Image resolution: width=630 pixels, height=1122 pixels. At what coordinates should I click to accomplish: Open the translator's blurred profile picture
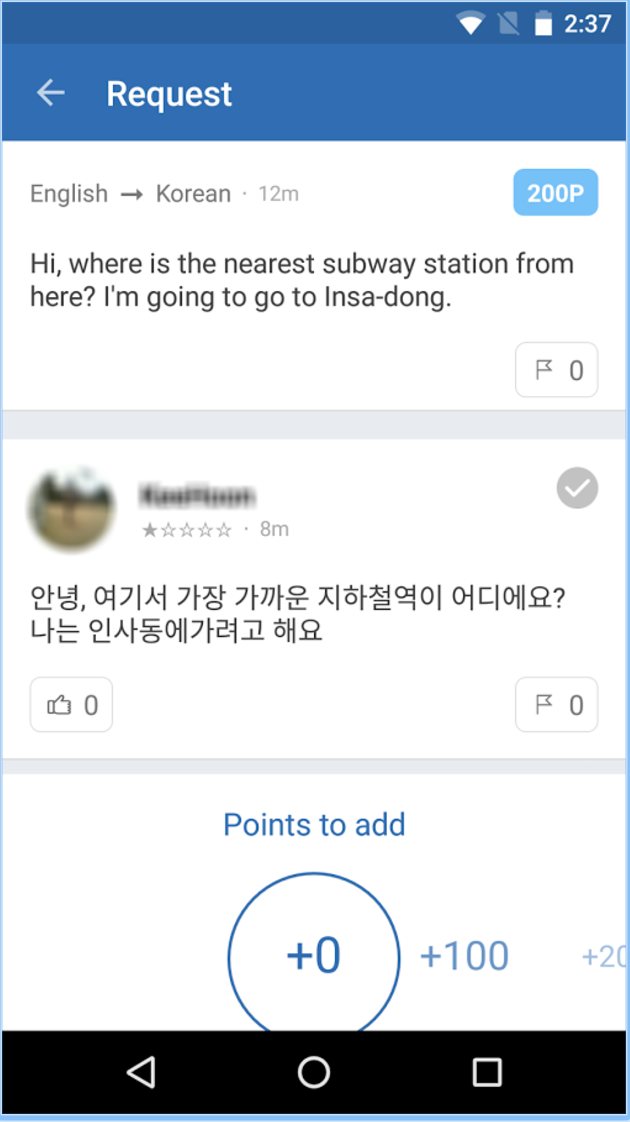(x=71, y=510)
